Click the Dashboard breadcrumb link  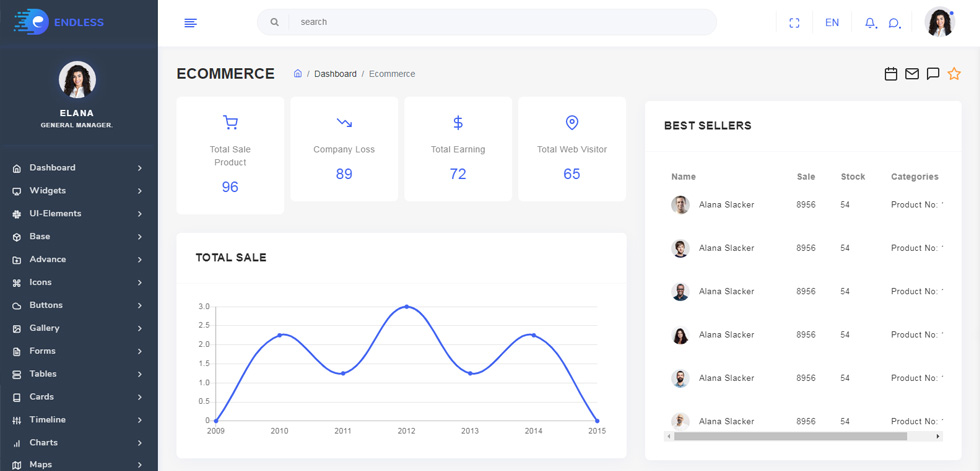(335, 74)
